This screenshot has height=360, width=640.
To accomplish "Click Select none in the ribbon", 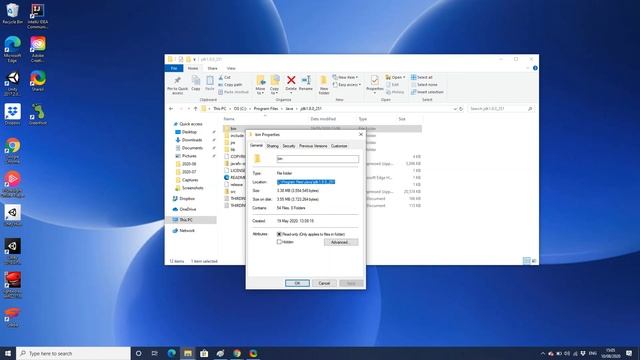I will click(424, 84).
